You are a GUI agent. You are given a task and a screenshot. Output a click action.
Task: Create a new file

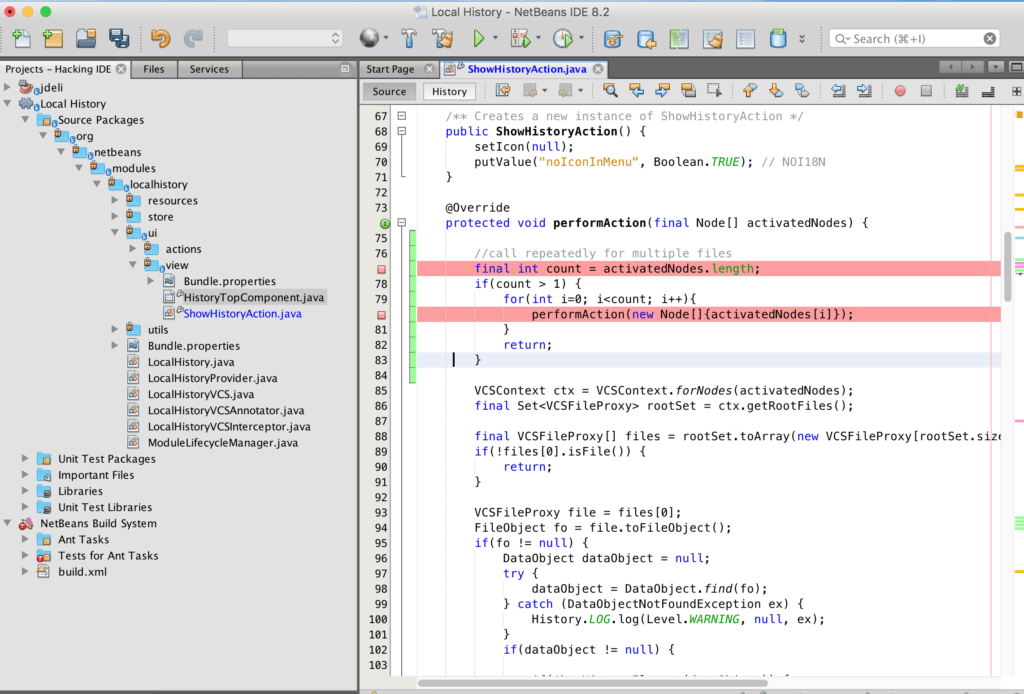pos(20,38)
